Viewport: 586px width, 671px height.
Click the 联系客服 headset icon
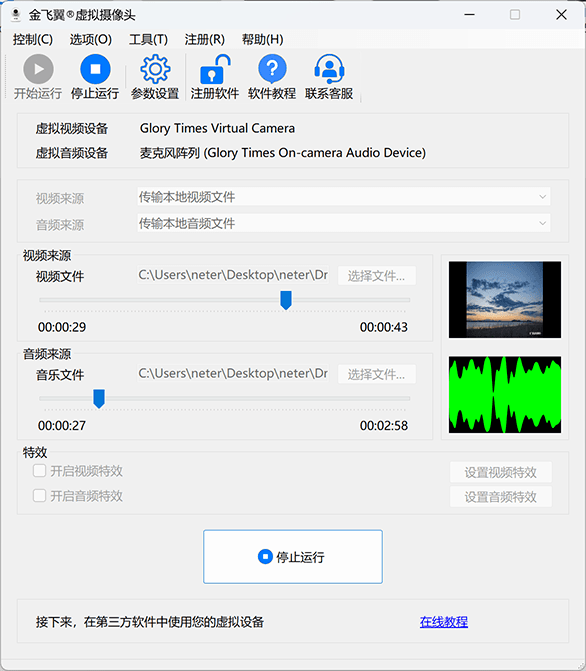[x=329, y=69]
